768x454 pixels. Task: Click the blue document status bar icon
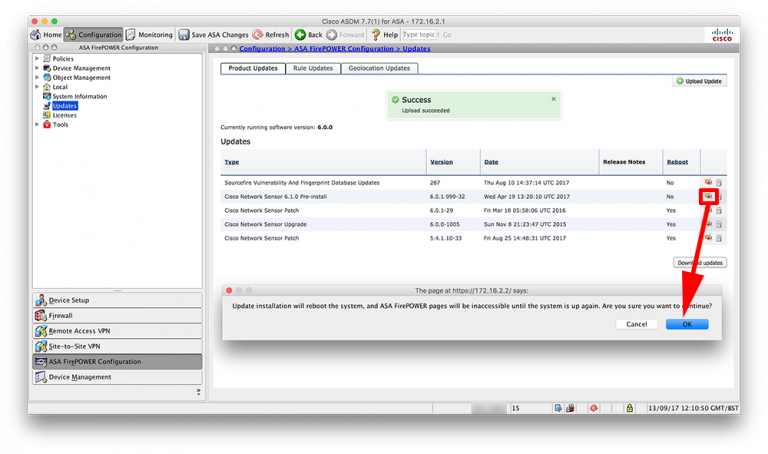coord(557,408)
